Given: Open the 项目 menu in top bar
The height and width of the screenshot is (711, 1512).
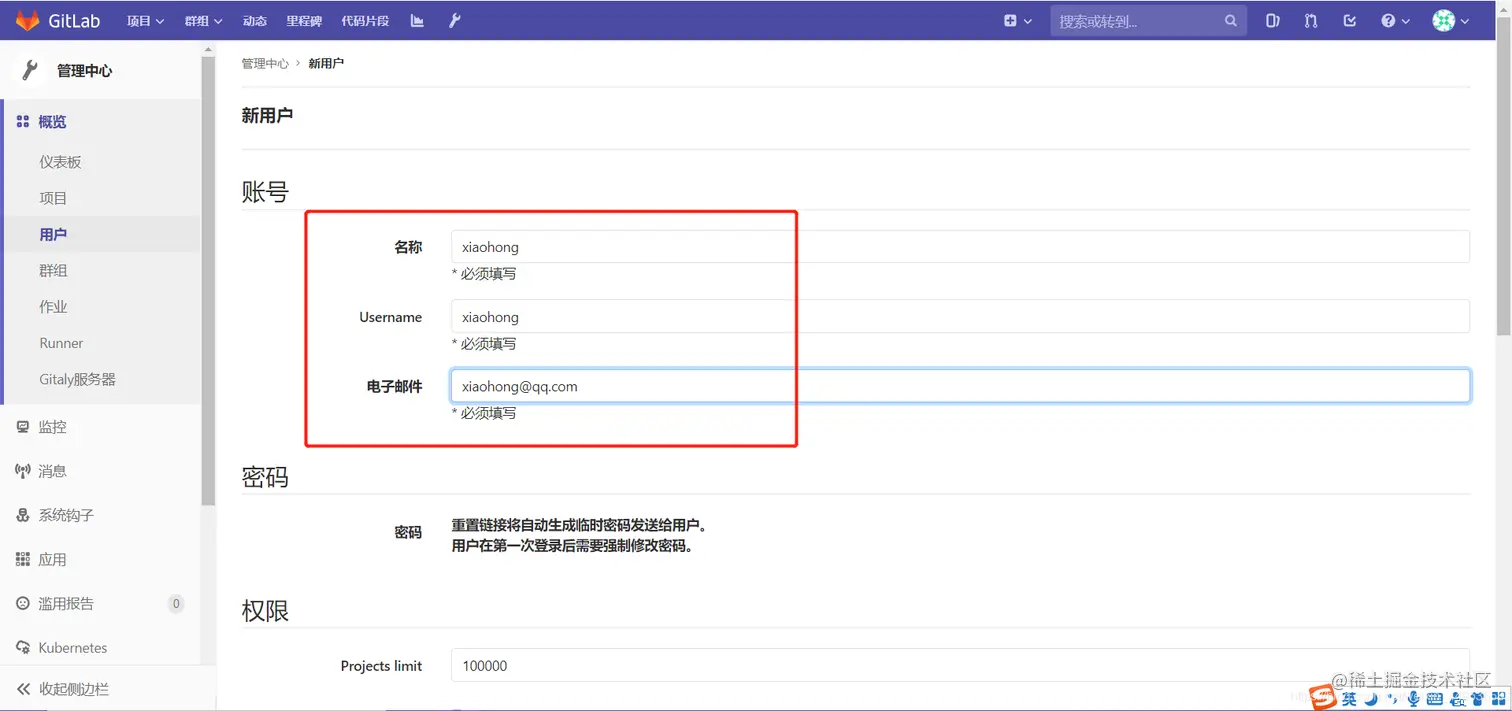Looking at the screenshot, I should pos(145,20).
